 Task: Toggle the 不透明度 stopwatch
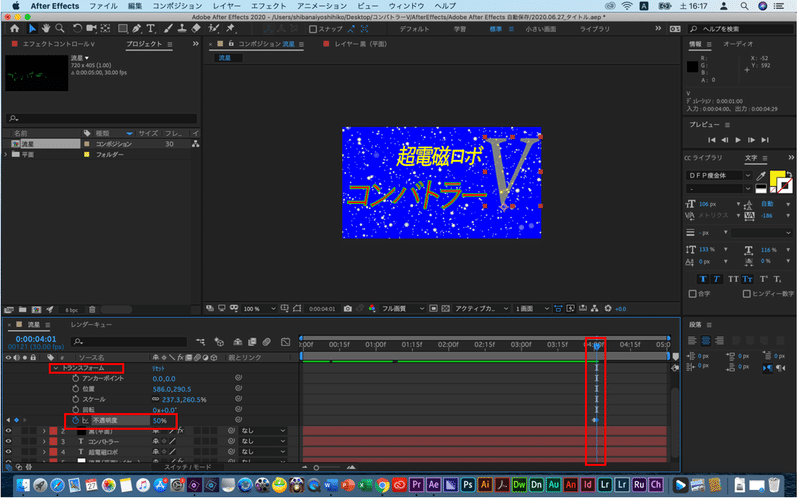click(x=76, y=421)
